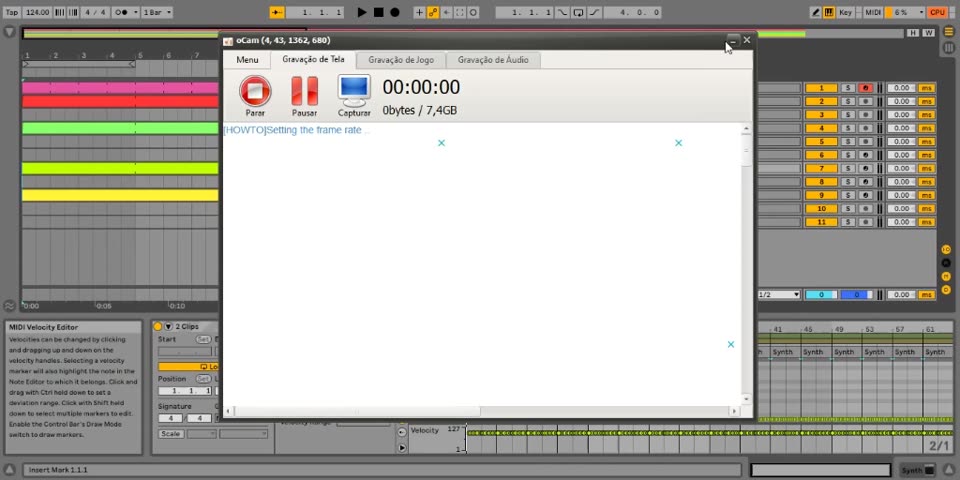The width and height of the screenshot is (960, 480).
Task: Click the red Parar stop-recording icon
Action: [x=255, y=91]
